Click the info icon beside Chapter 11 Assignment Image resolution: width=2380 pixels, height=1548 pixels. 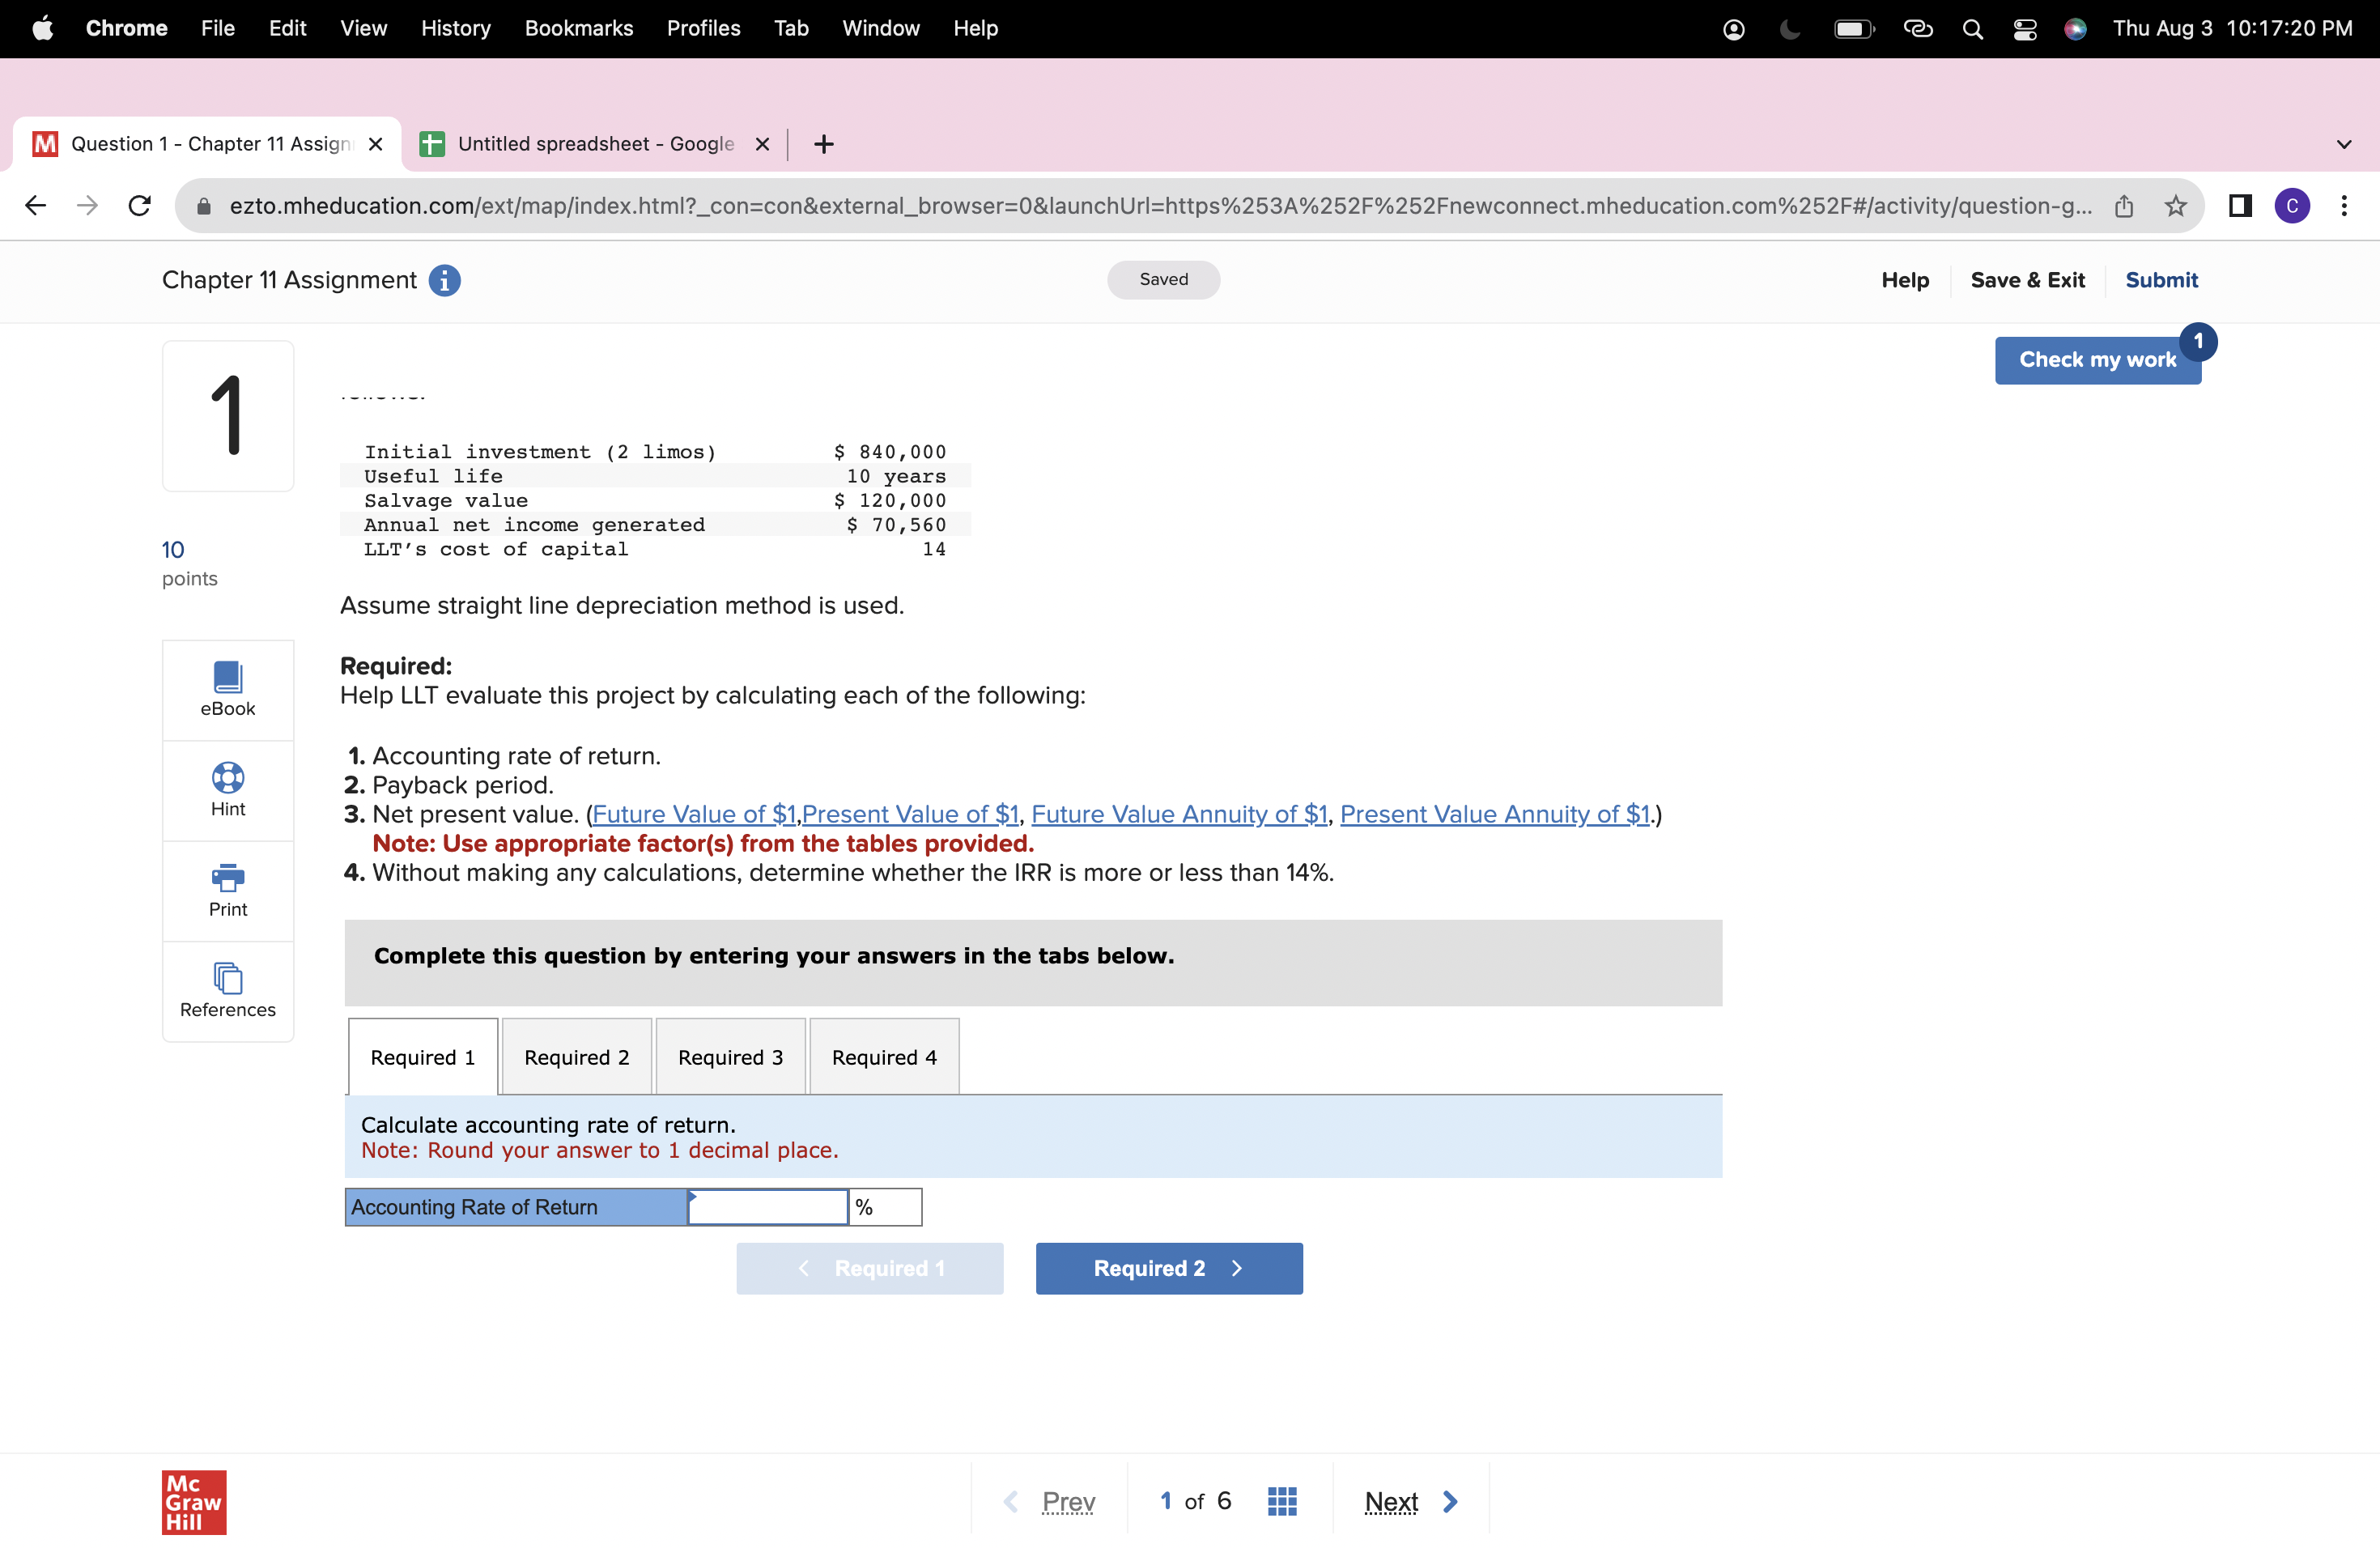coord(443,281)
